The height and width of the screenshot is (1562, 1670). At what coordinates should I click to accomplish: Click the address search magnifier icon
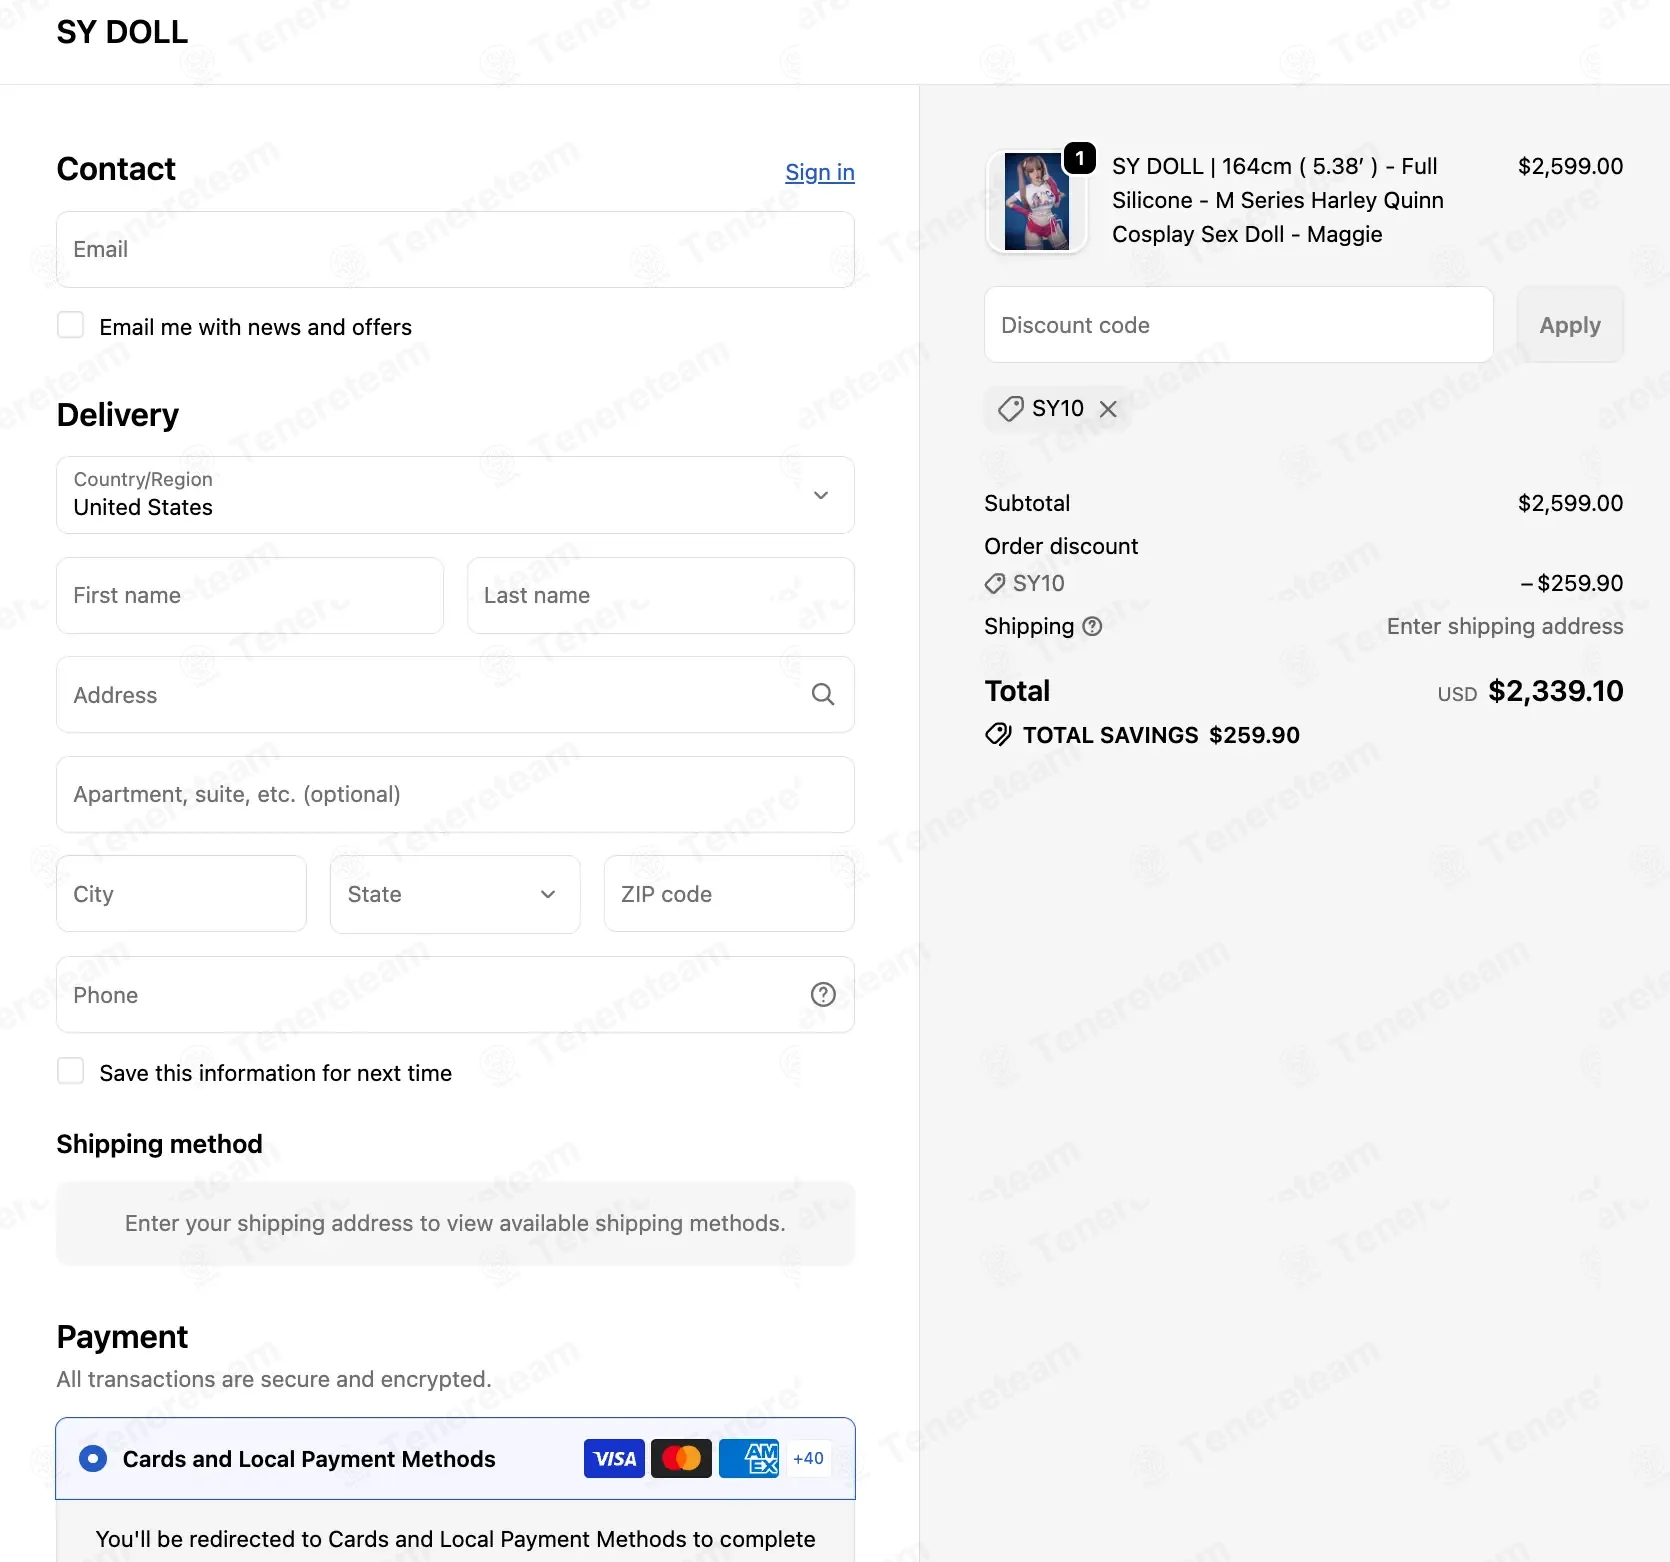point(823,694)
